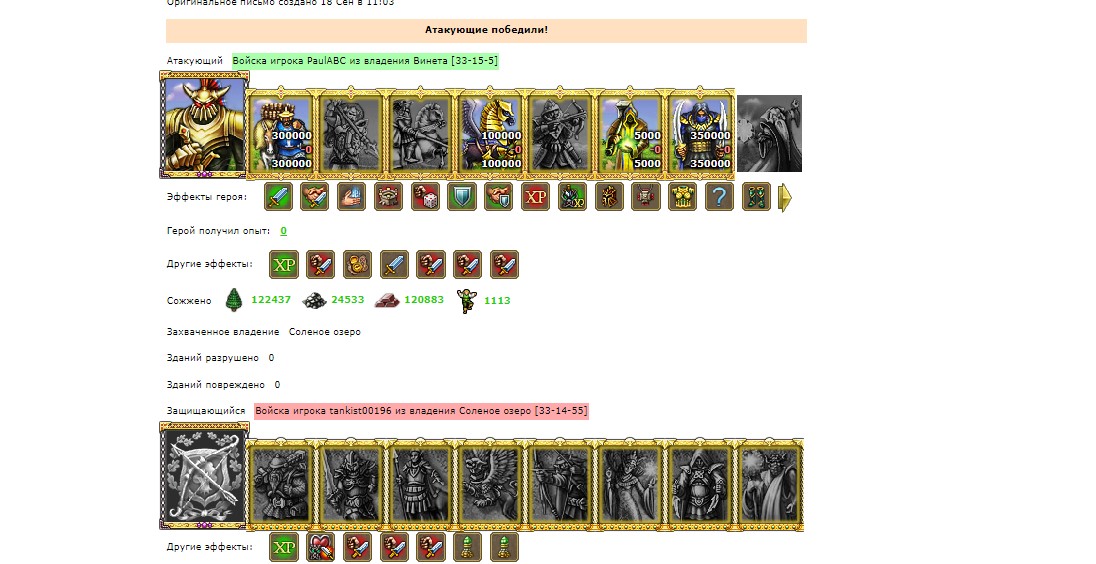The width and height of the screenshot is (1096, 564).
Task: Click the dice hero effect icon
Action: 425,197
